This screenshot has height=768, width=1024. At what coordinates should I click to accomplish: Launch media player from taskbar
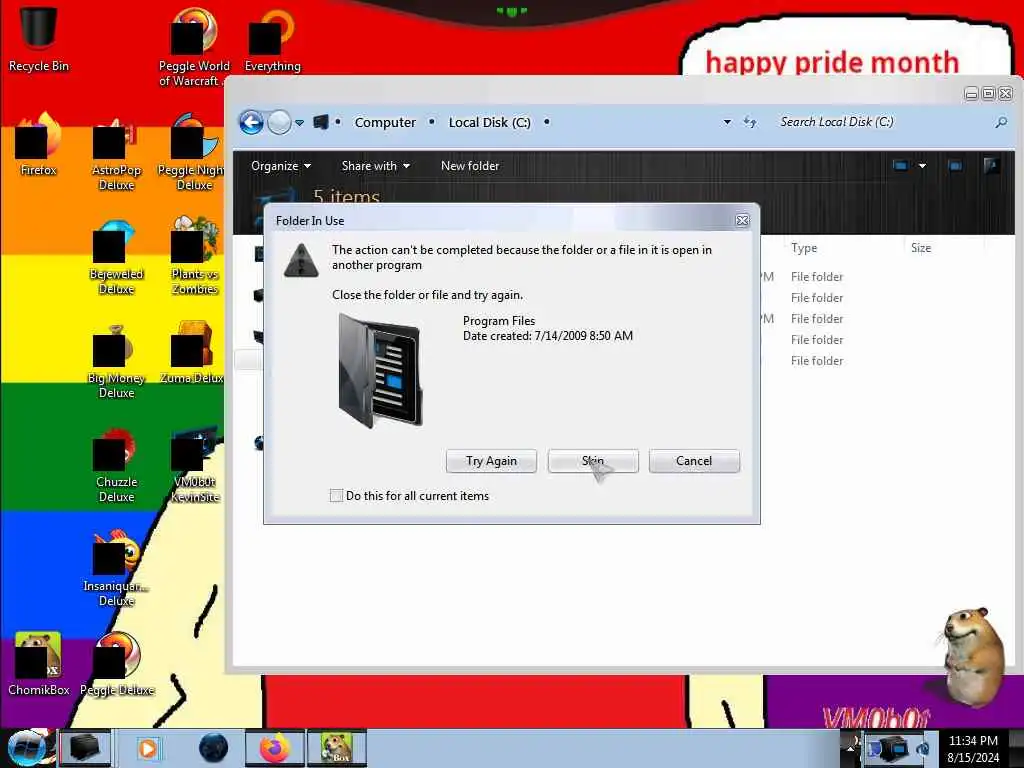[x=148, y=748]
